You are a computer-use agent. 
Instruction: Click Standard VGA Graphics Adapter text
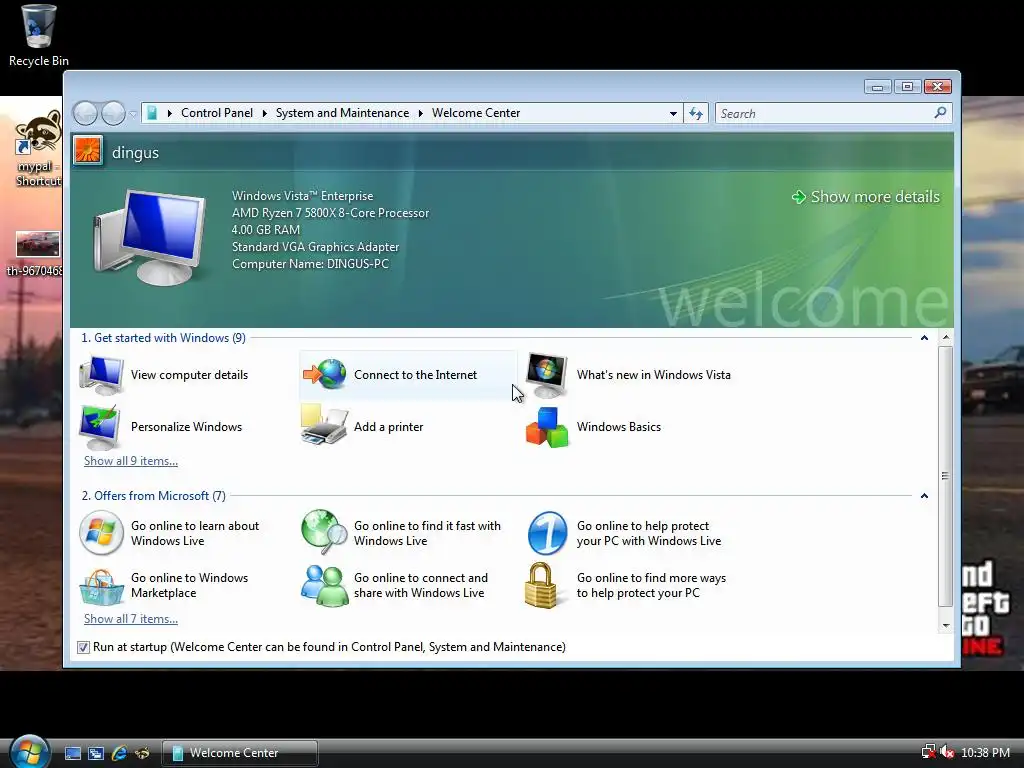315,247
